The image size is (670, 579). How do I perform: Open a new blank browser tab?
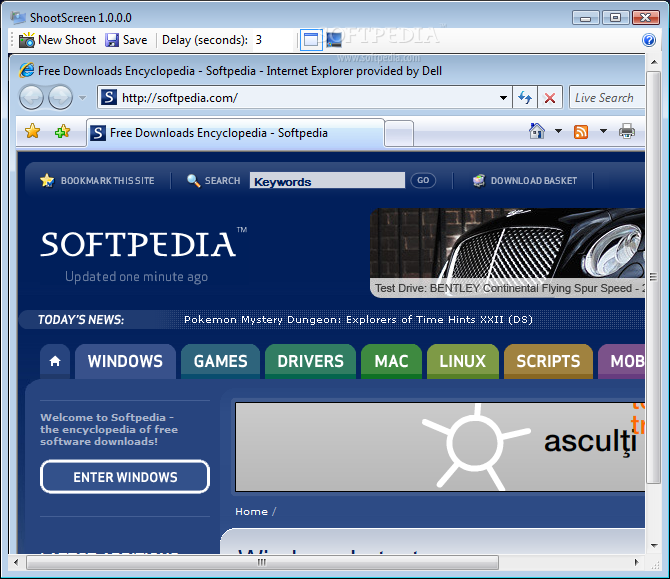tap(399, 133)
